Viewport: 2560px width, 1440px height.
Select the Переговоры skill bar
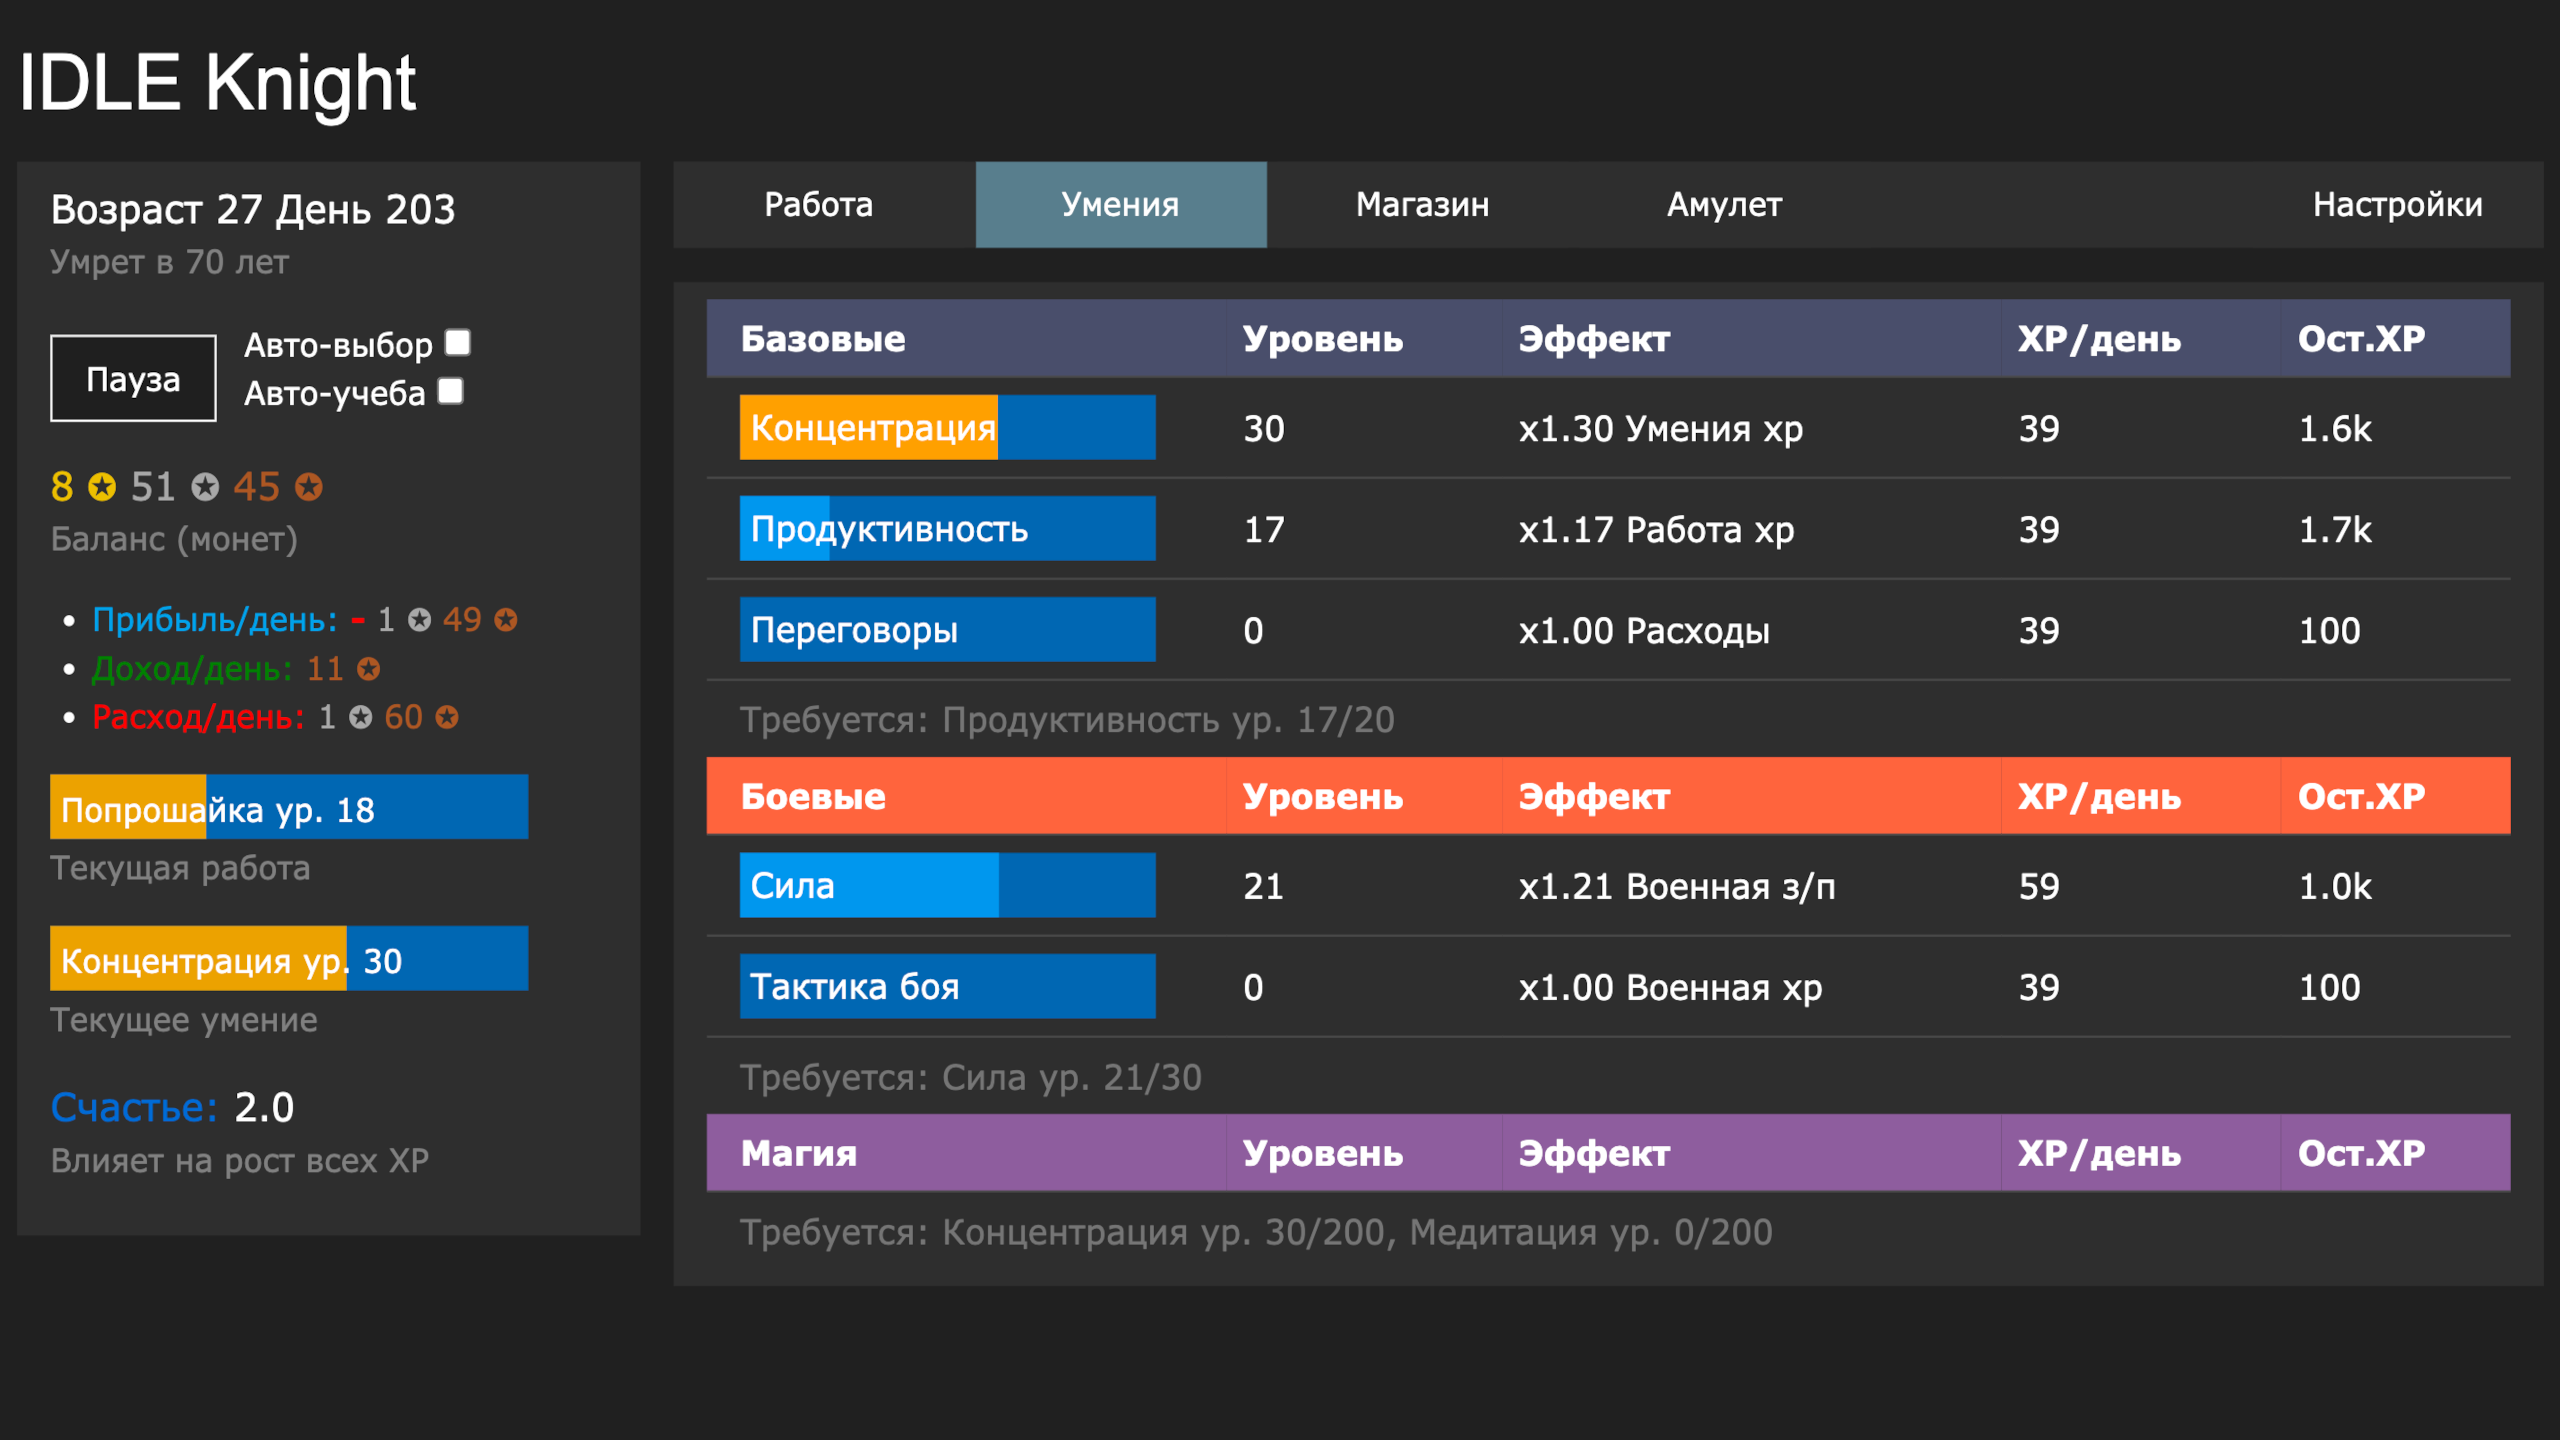[947, 629]
